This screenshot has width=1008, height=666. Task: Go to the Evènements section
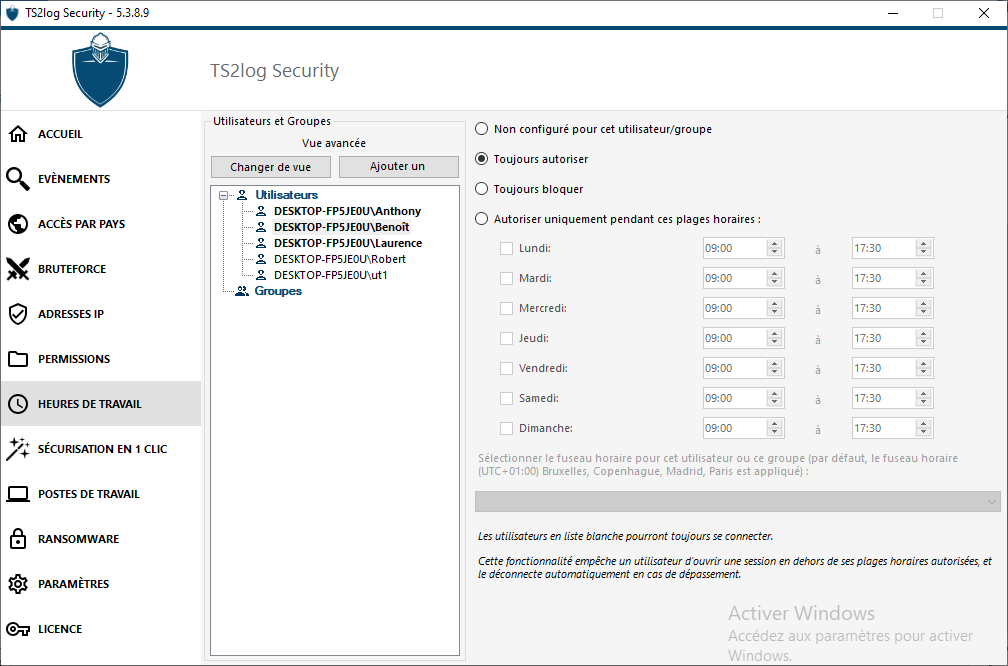pyautogui.click(x=101, y=179)
